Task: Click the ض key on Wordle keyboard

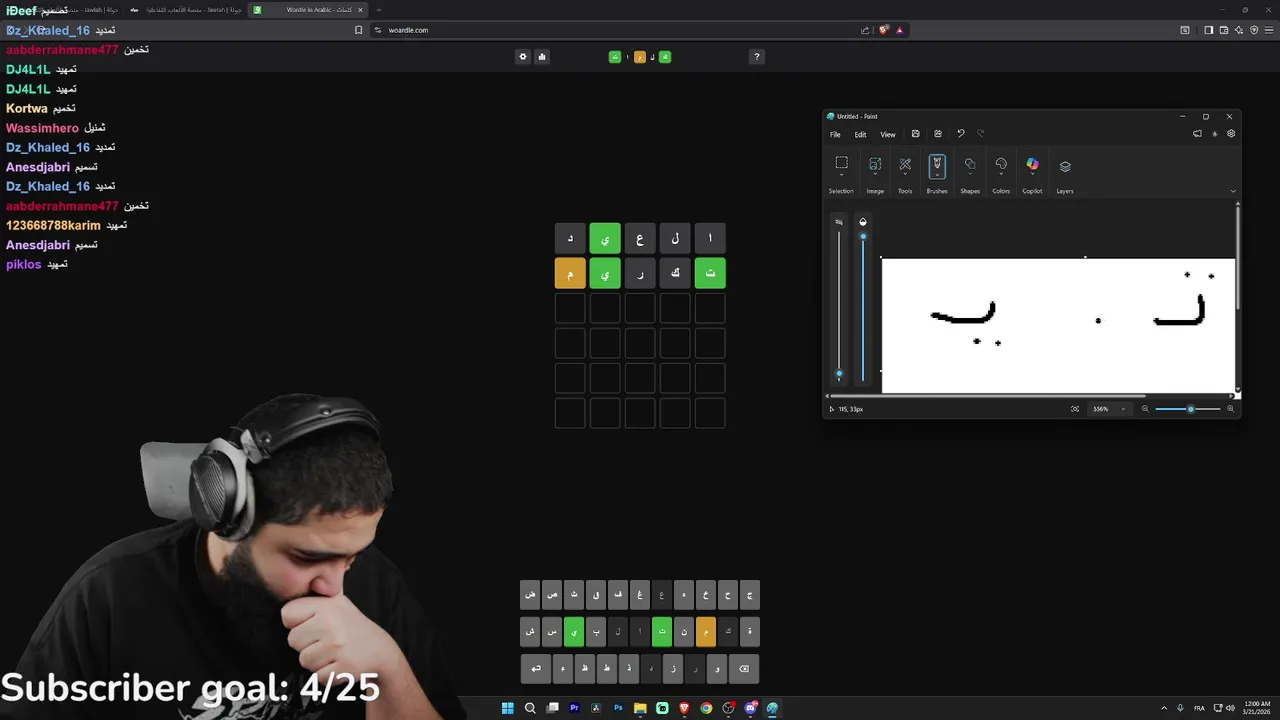Action: [530, 595]
